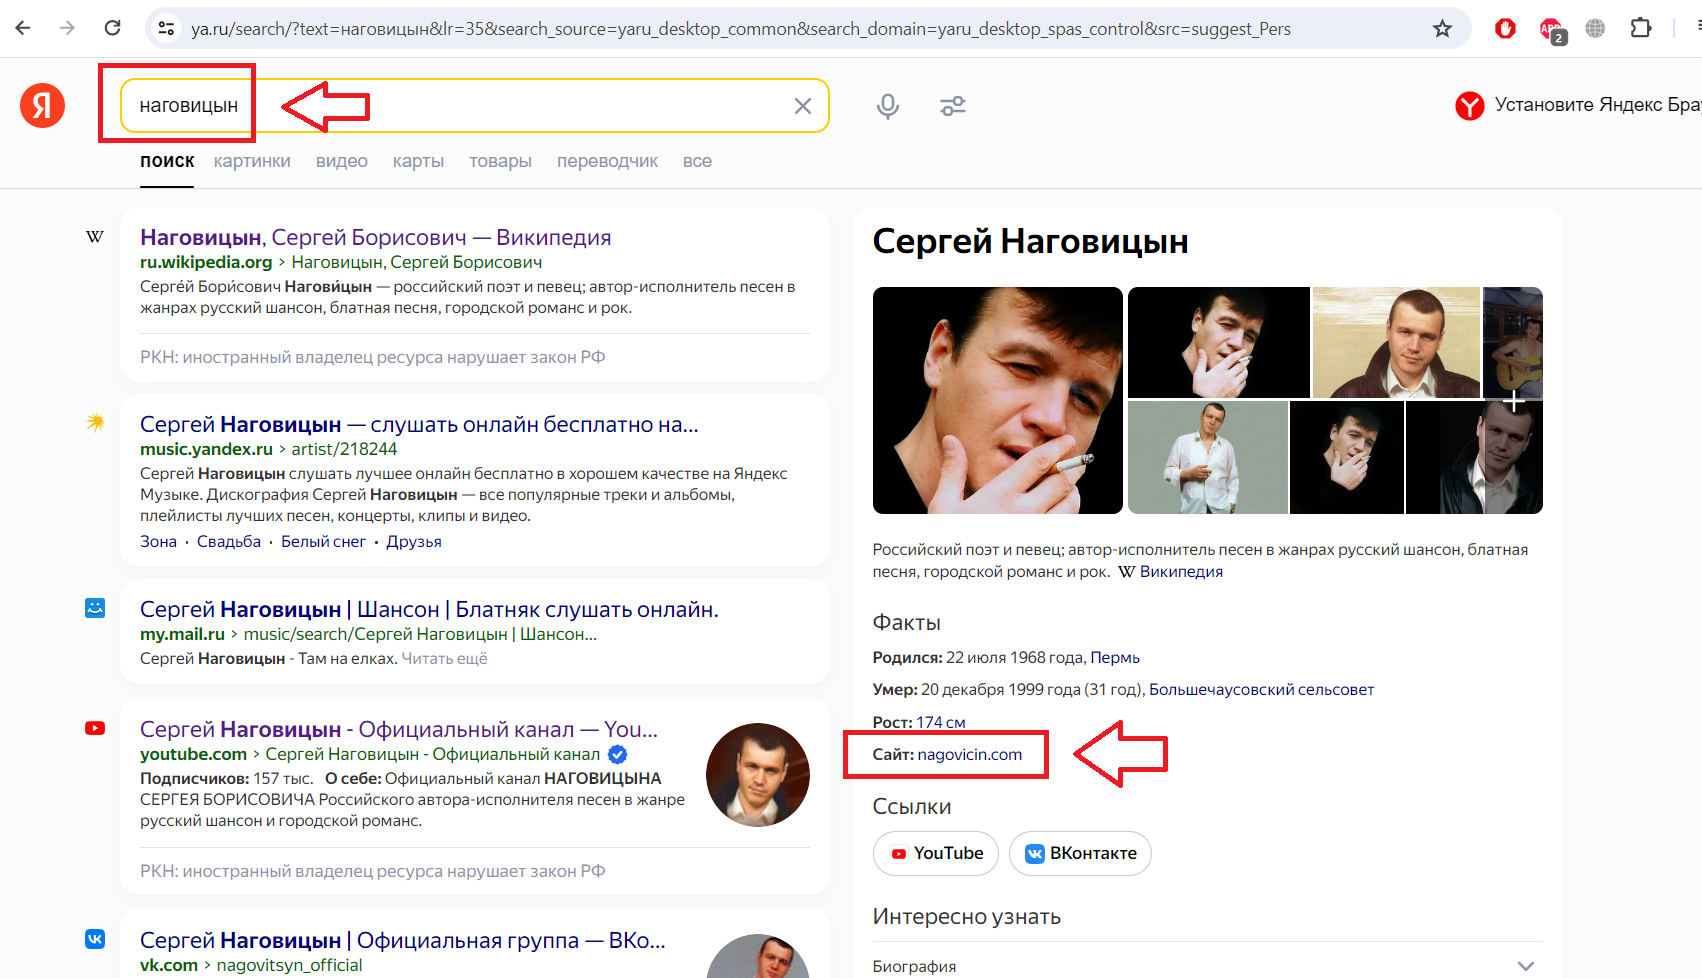Open the все services tab
The width and height of the screenshot is (1702, 978).
(x=697, y=161)
